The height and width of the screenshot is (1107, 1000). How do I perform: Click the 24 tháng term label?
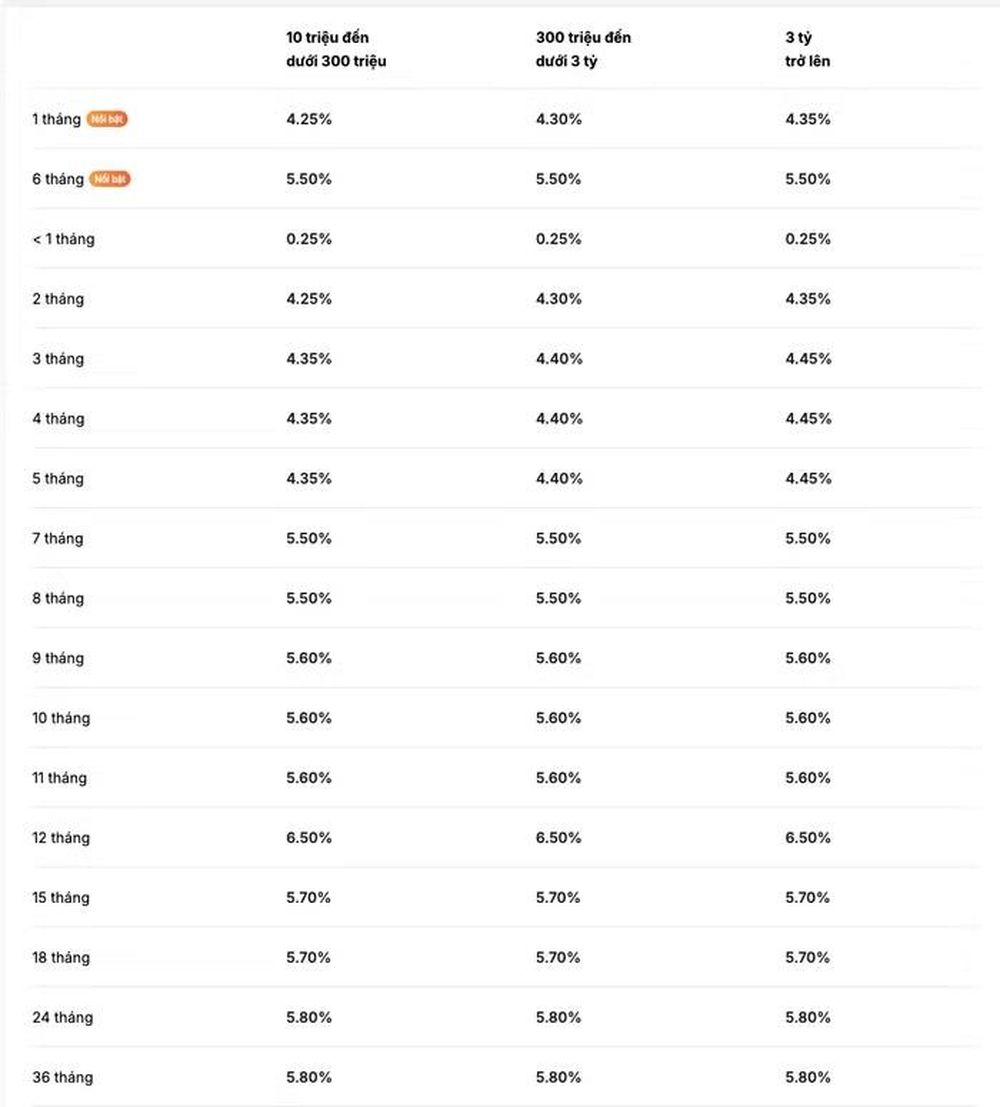tap(62, 1017)
